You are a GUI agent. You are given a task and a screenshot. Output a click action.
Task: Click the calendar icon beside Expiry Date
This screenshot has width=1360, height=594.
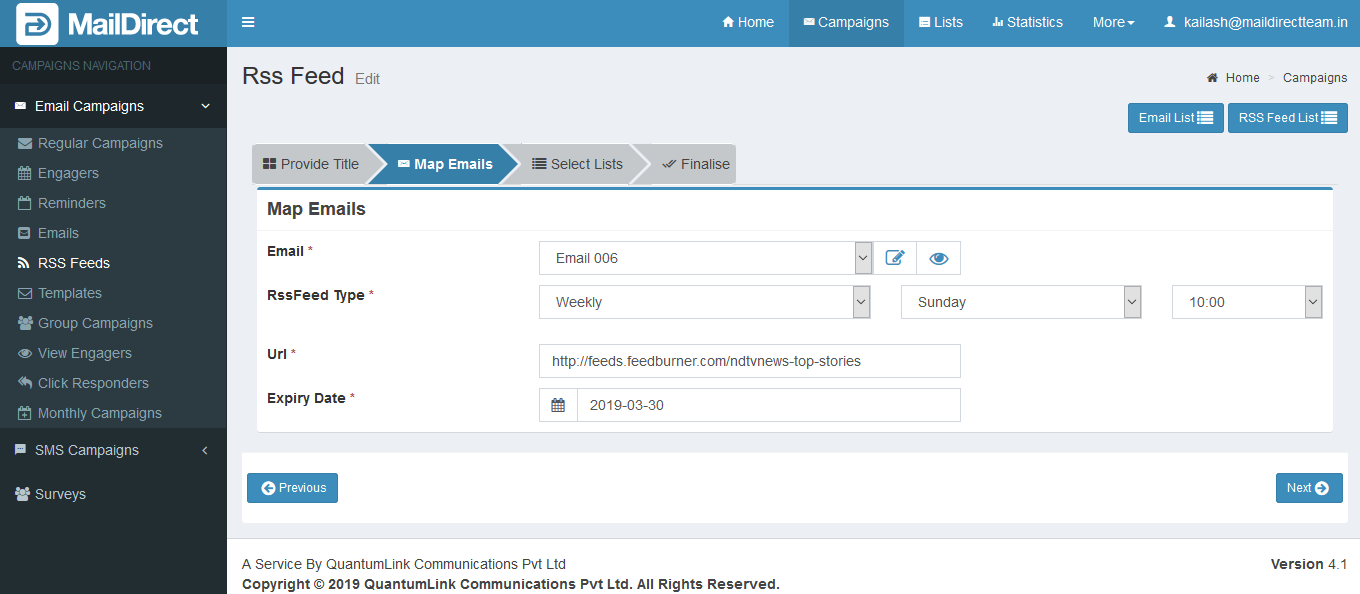tap(558, 405)
